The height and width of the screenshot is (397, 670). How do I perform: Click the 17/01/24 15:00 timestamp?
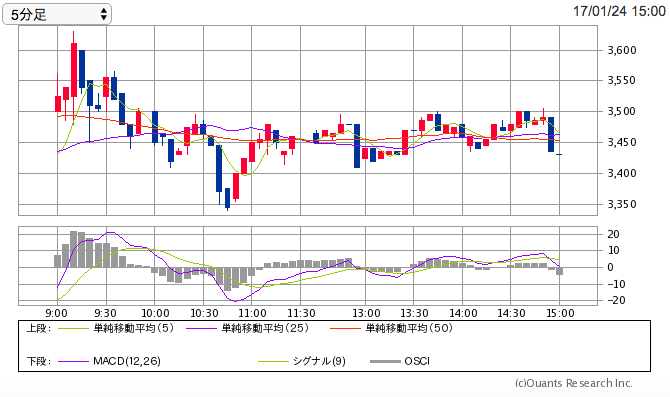coord(619,11)
